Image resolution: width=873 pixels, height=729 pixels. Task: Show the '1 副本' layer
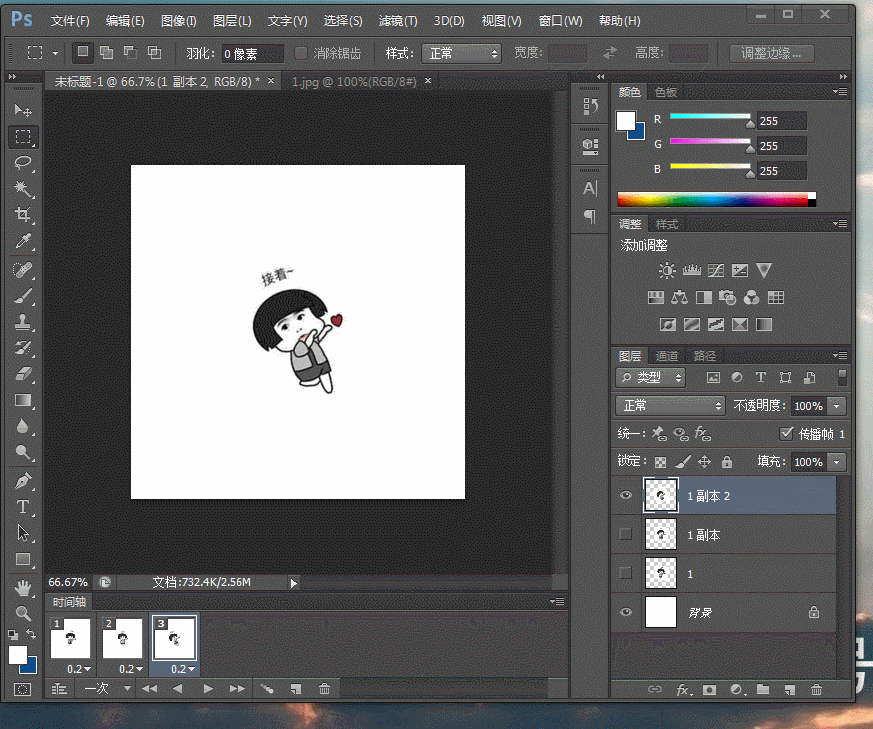click(626, 535)
